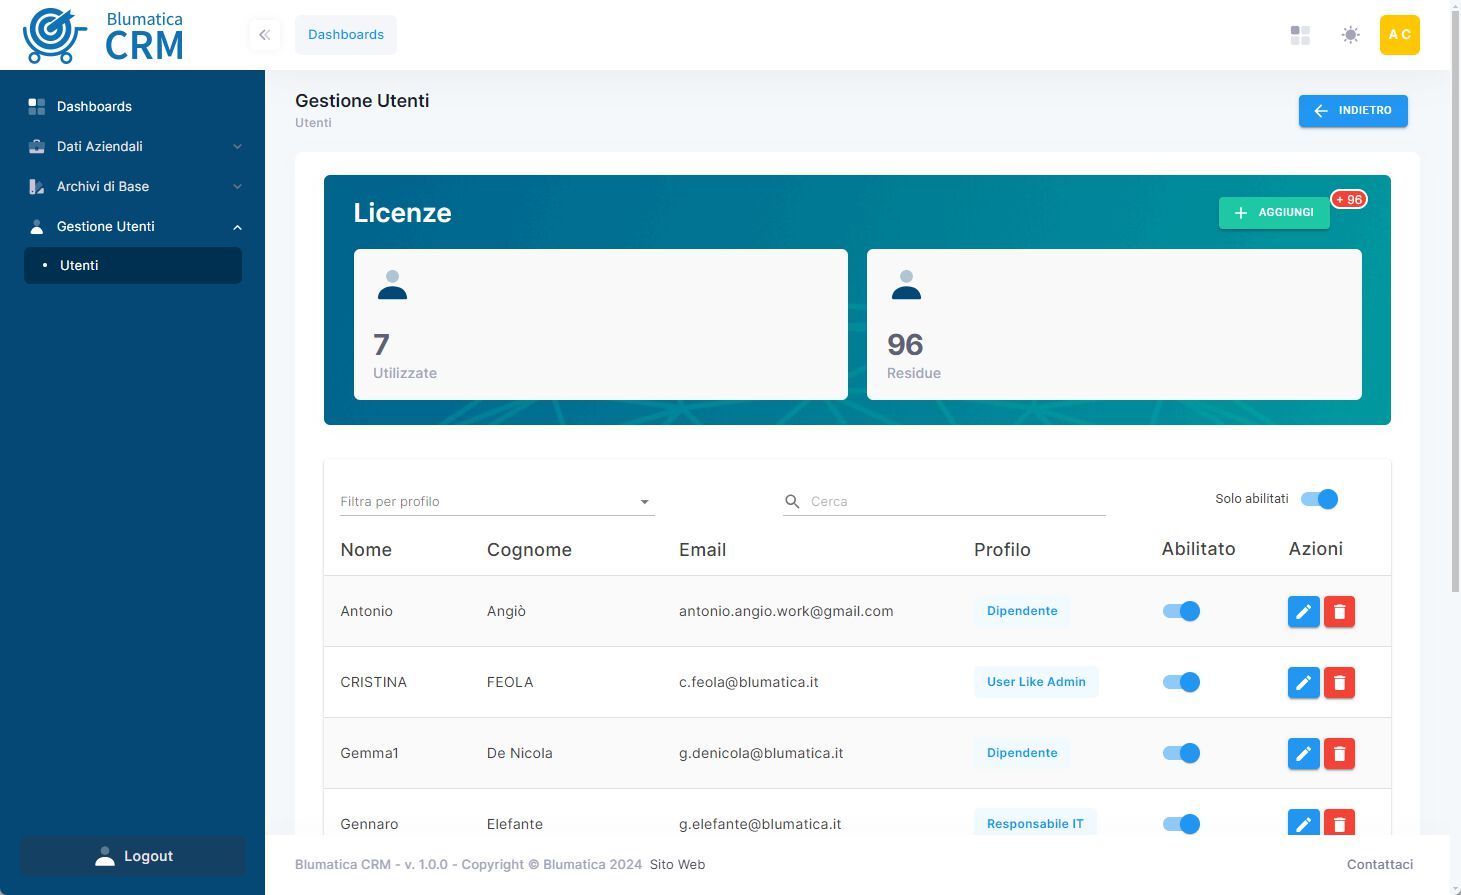Select Utenti submenu item

tap(133, 266)
